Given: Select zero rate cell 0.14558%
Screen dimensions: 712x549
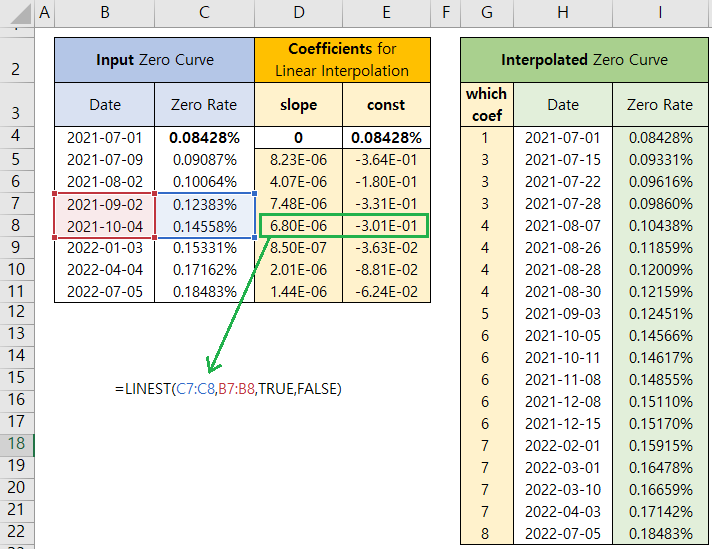Looking at the screenshot, I should tap(205, 226).
